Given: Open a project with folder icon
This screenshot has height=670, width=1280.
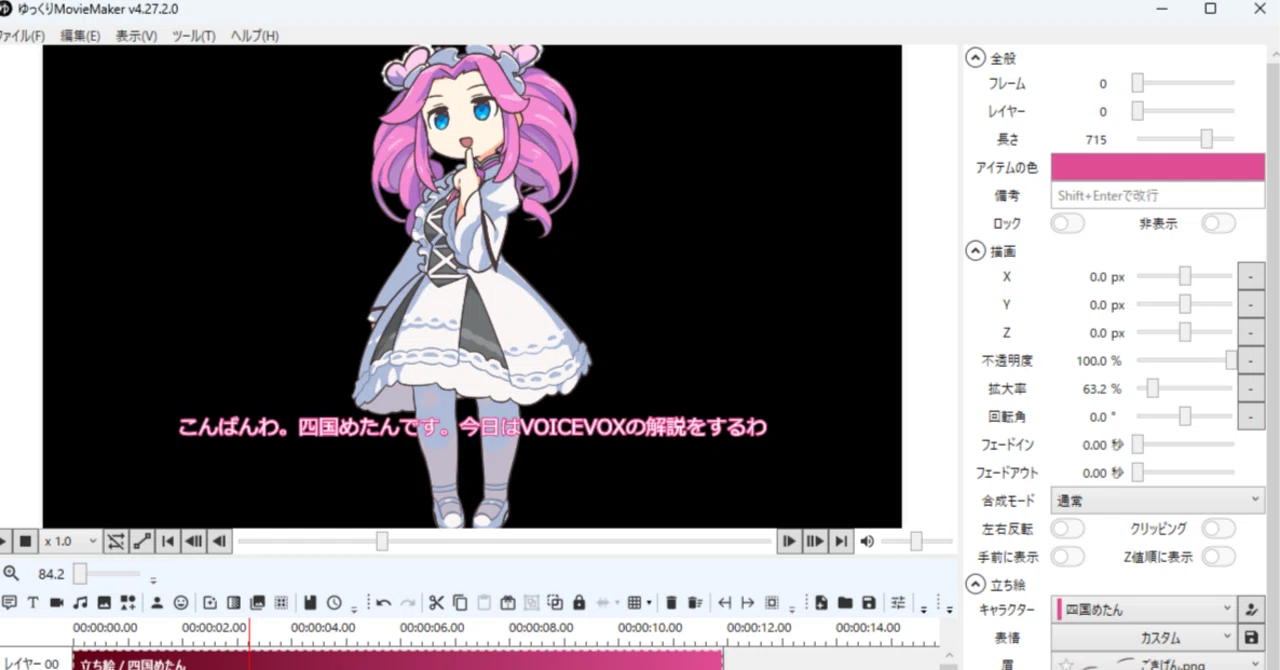Looking at the screenshot, I should pos(845,603).
